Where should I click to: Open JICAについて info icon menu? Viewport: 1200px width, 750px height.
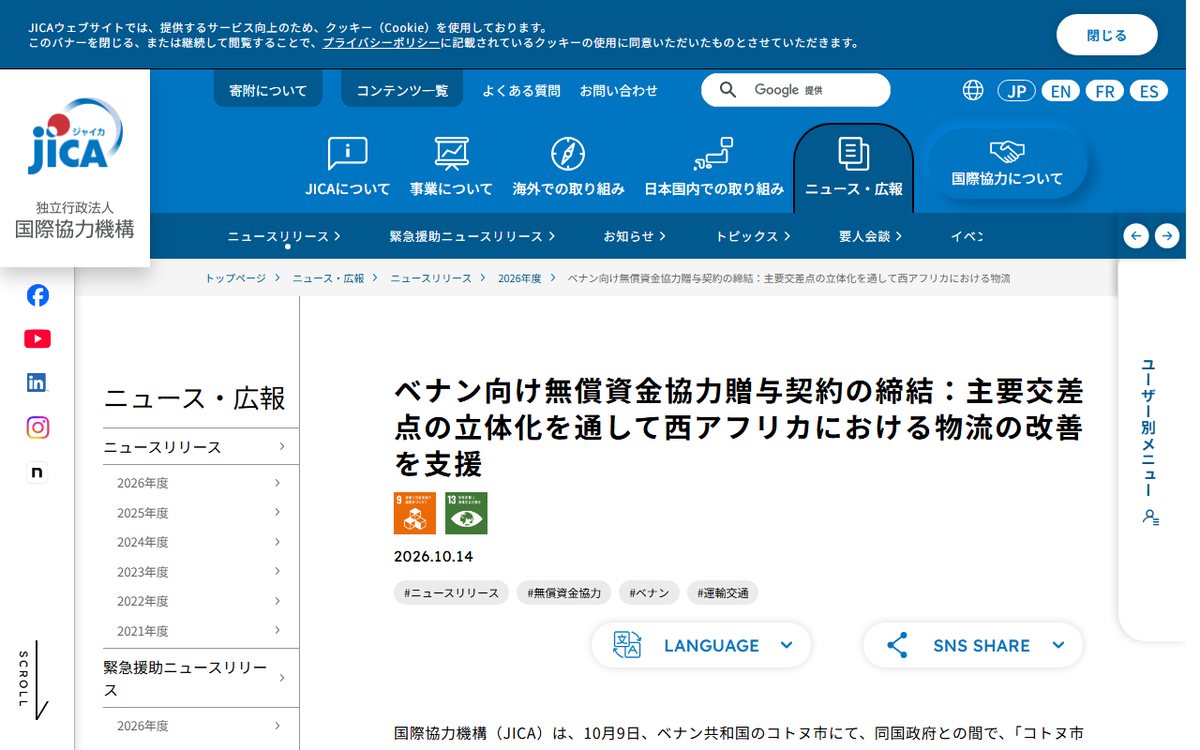pos(348,166)
